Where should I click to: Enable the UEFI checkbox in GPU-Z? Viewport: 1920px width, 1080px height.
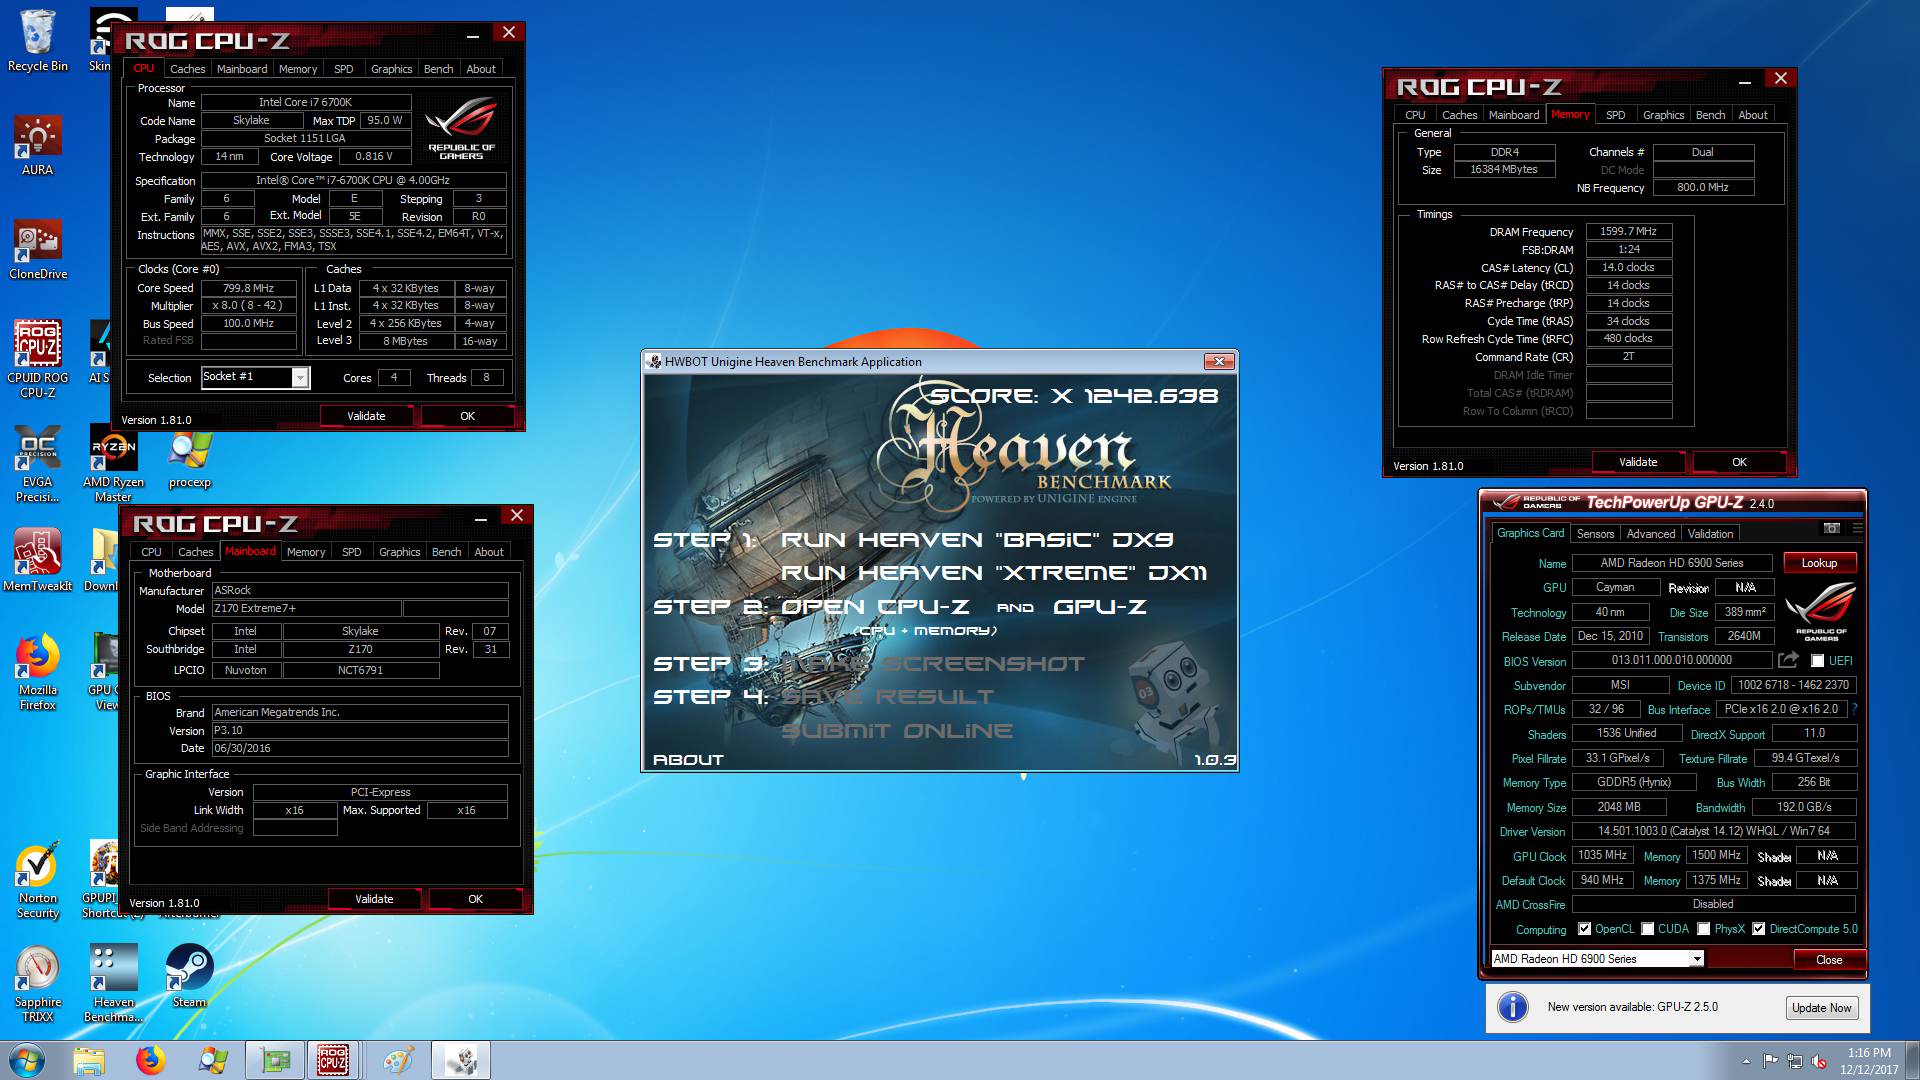click(1818, 661)
